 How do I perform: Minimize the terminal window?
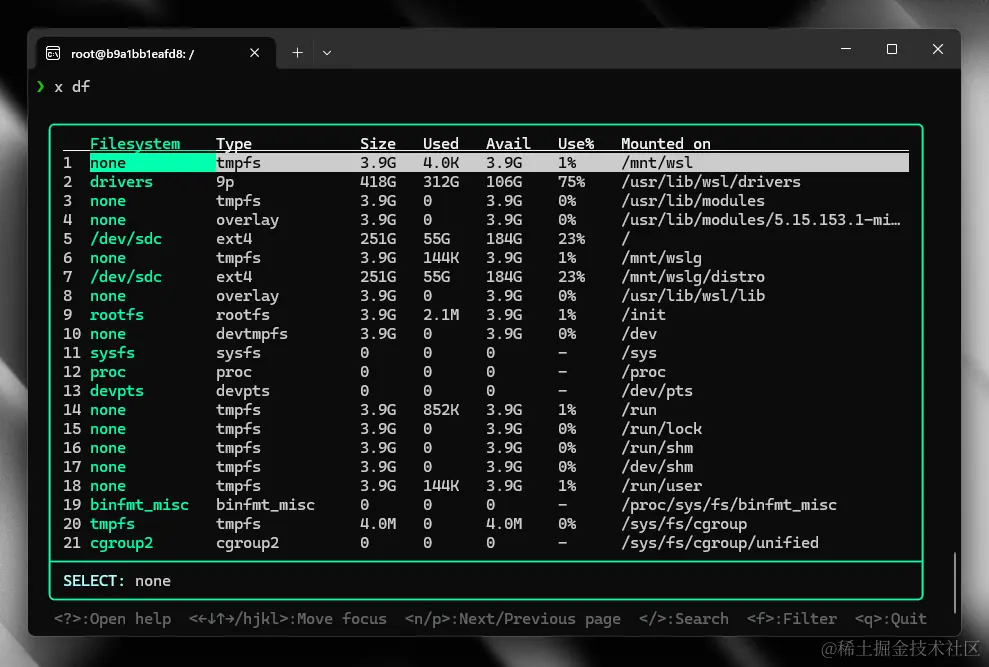pyautogui.click(x=846, y=49)
